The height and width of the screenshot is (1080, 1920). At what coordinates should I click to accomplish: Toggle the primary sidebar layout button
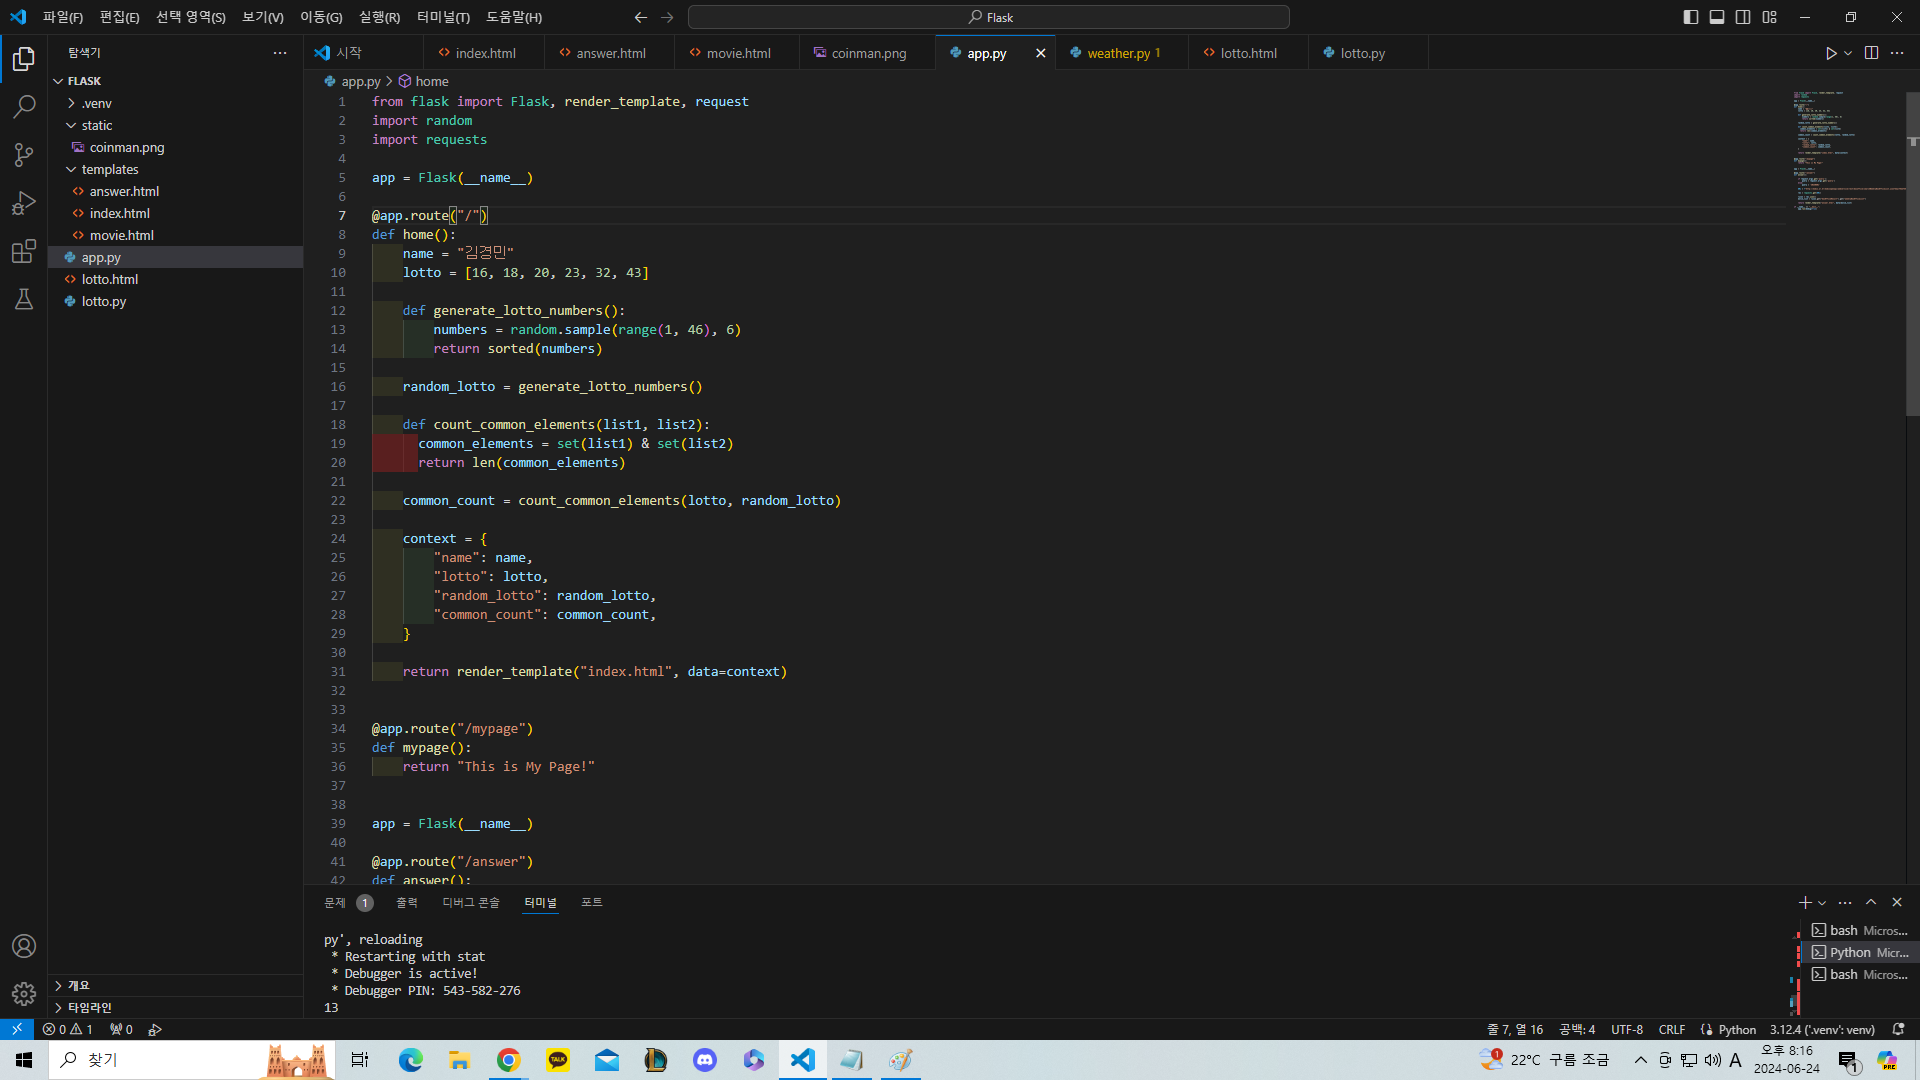coord(1690,17)
